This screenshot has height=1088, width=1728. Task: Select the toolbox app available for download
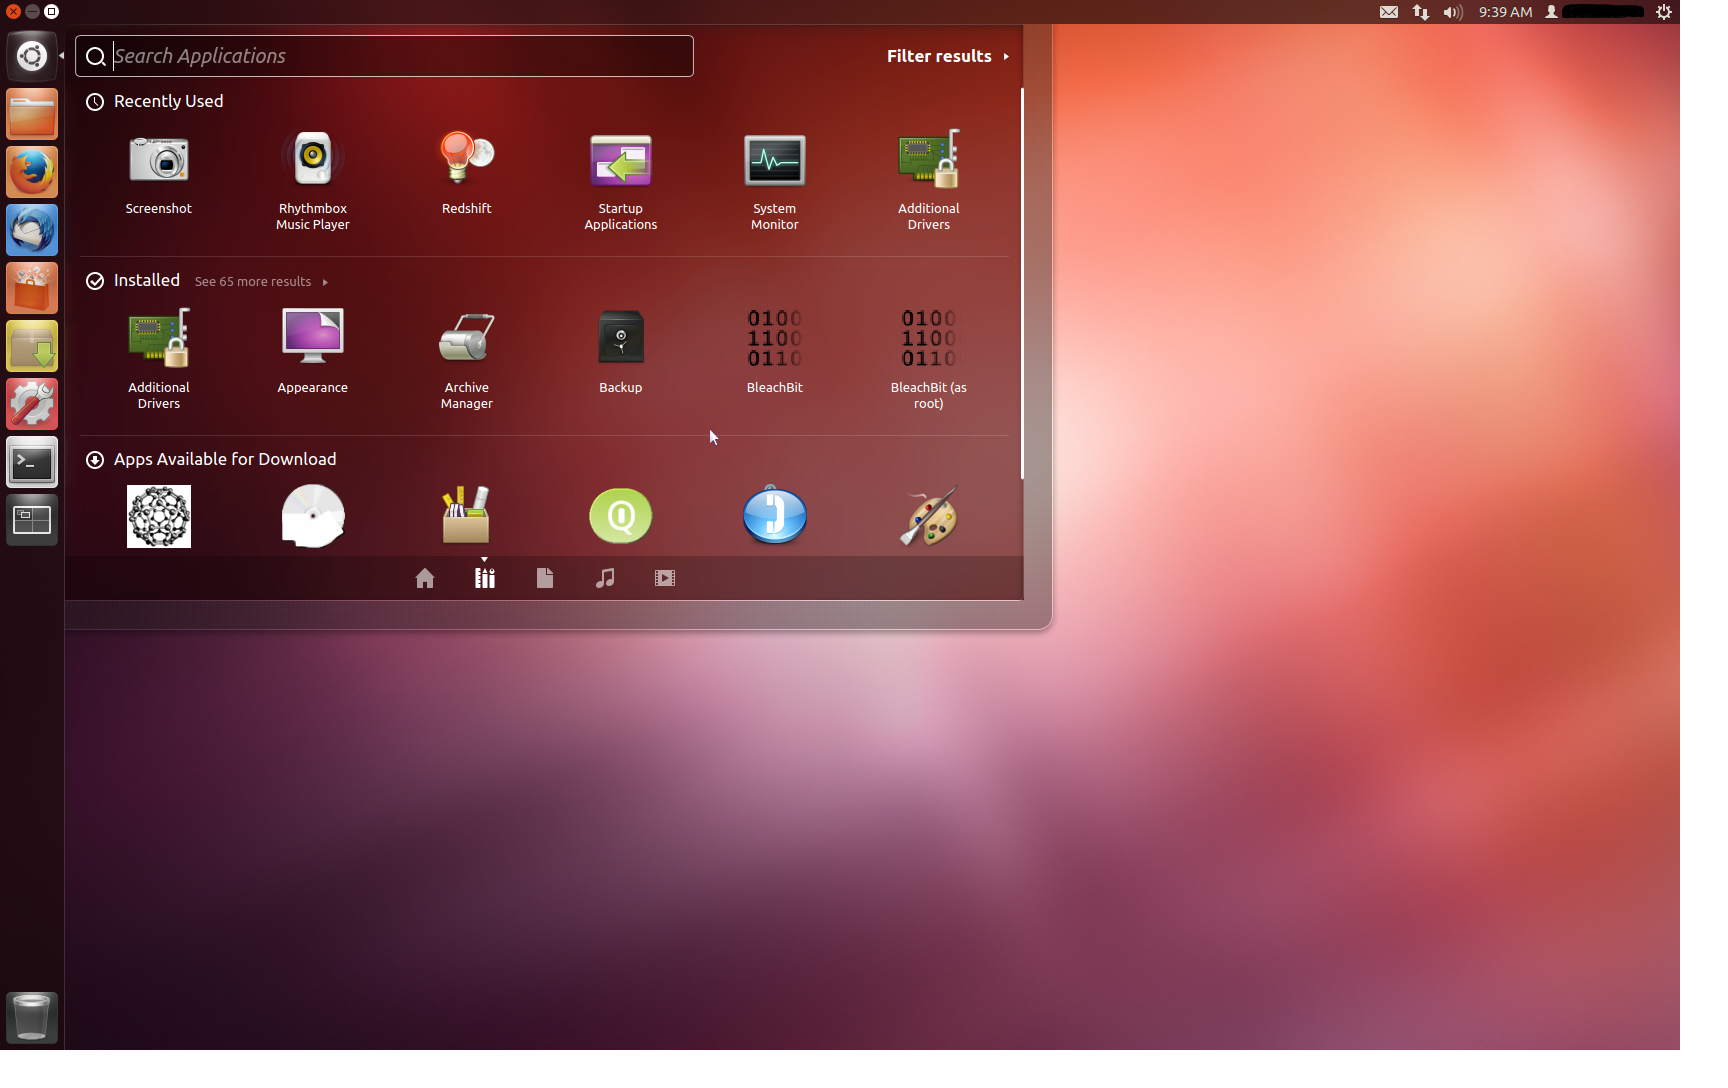tap(466, 516)
